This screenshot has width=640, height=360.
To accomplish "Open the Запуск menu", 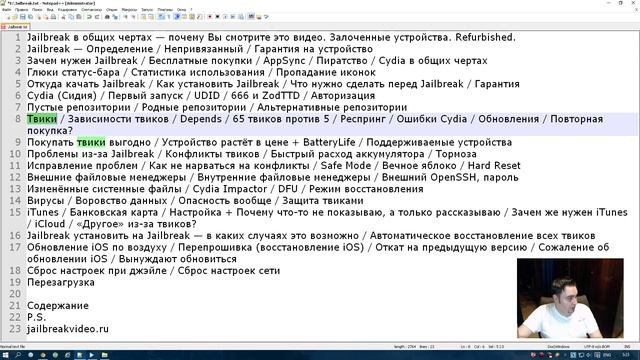I will 147,9.
